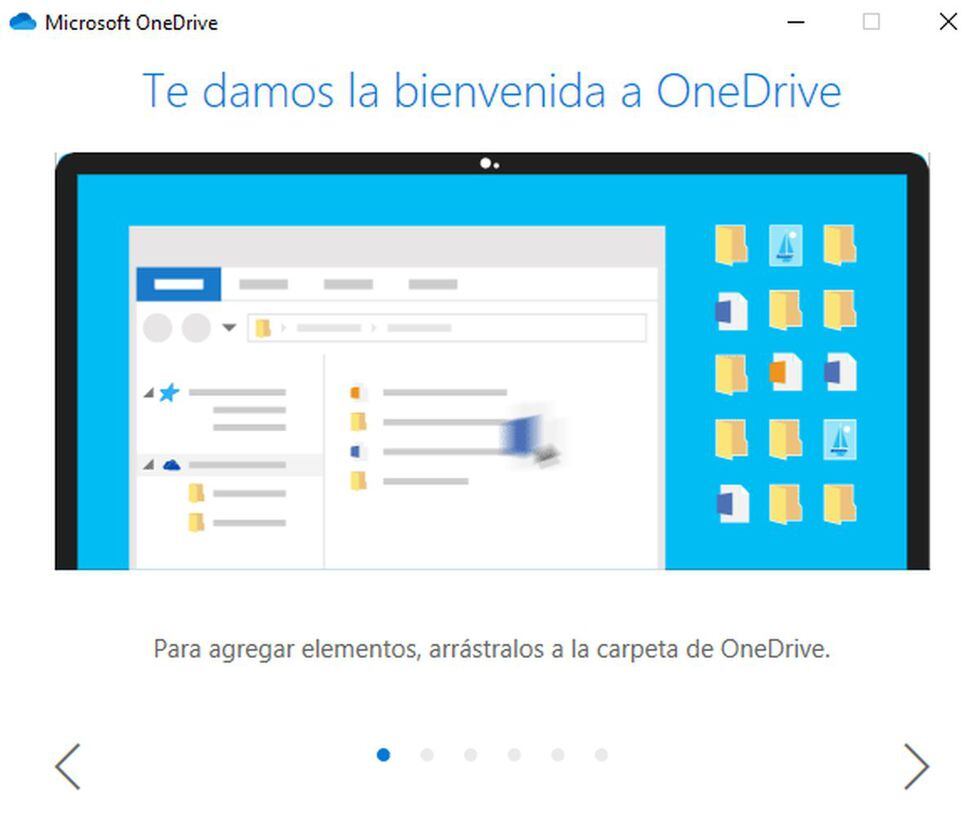
Task: Click sailboat picture icon in top desktop row
Action: point(785,245)
